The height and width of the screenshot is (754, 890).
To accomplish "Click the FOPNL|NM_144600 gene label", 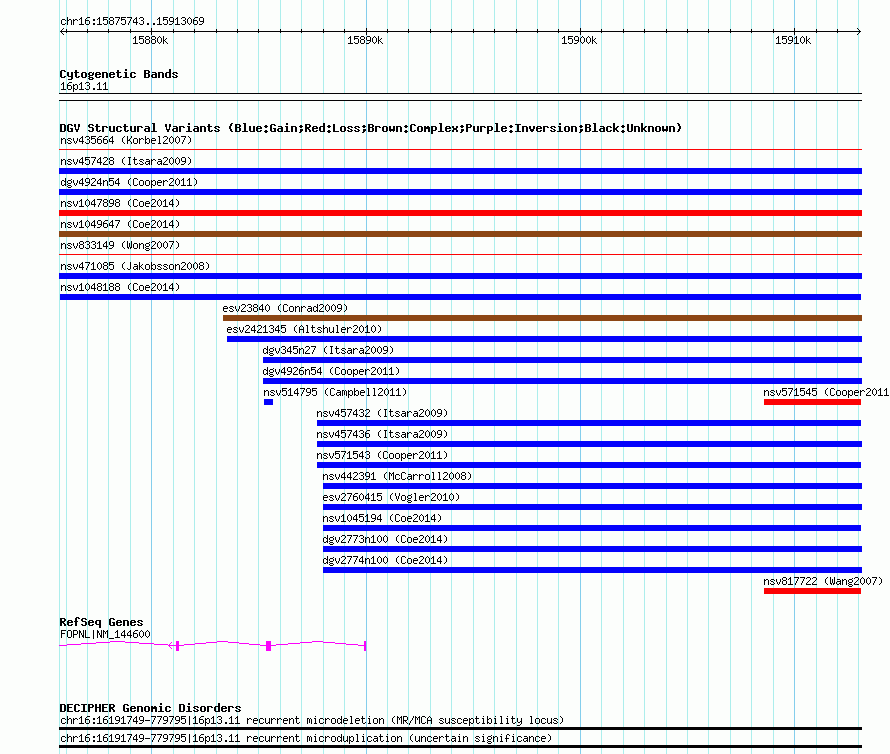I will pos(105,634).
